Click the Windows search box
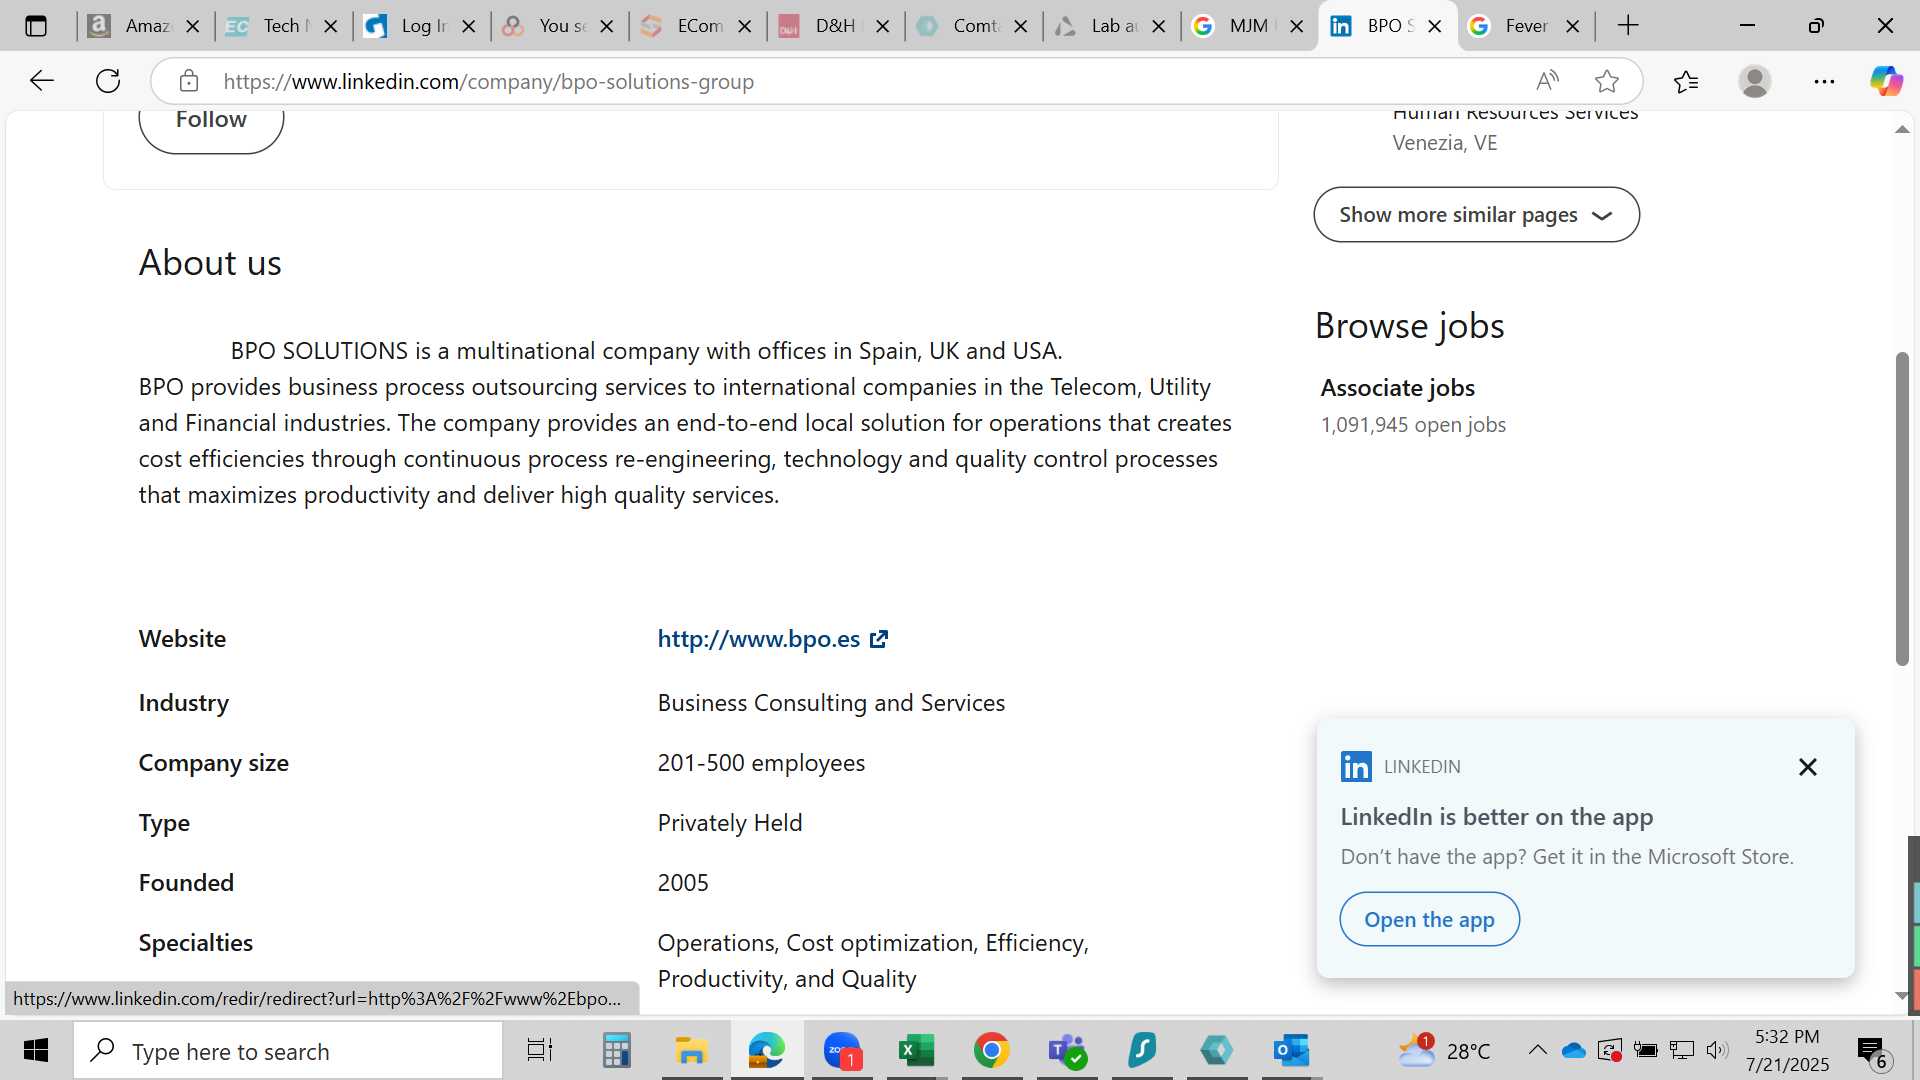Viewport: 1920px width, 1080px height. pyautogui.click(x=288, y=1051)
